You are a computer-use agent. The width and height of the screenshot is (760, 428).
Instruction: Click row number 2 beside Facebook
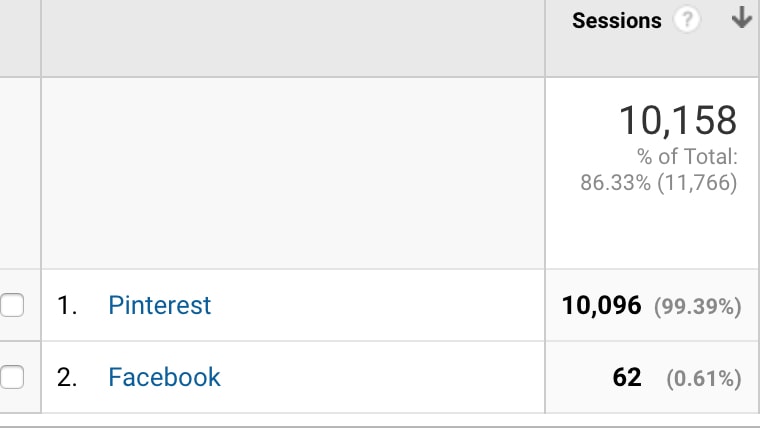pos(67,377)
